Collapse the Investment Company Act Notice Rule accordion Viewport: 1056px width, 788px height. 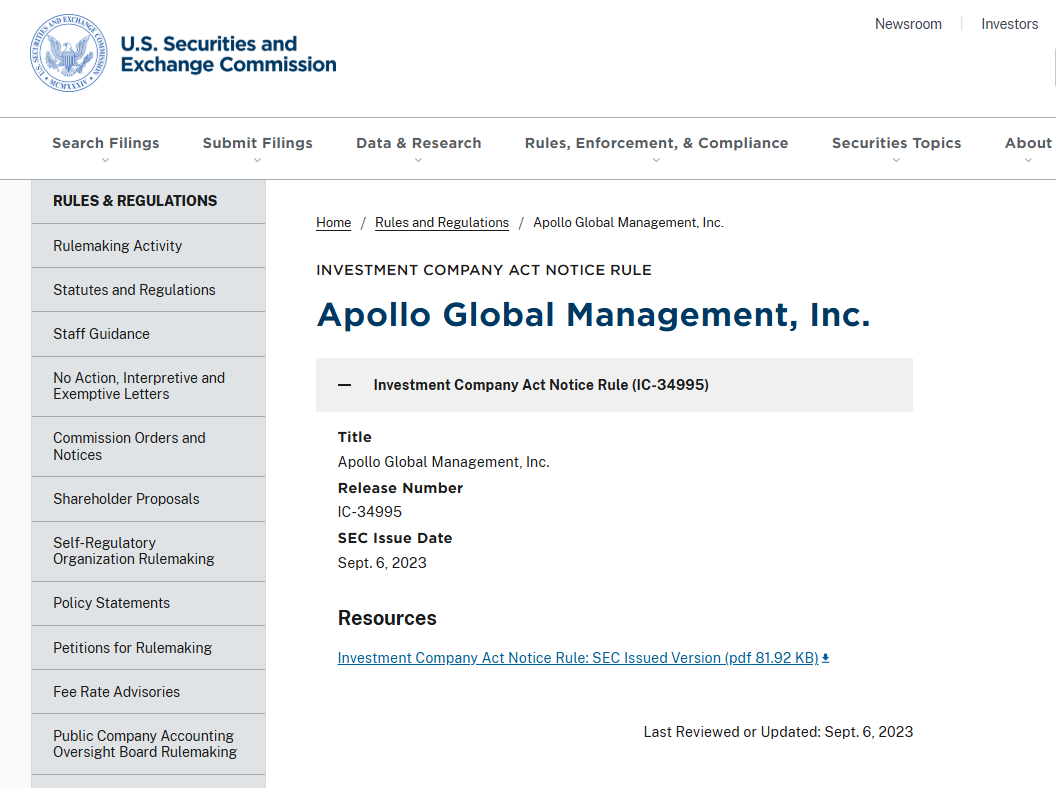click(x=345, y=385)
